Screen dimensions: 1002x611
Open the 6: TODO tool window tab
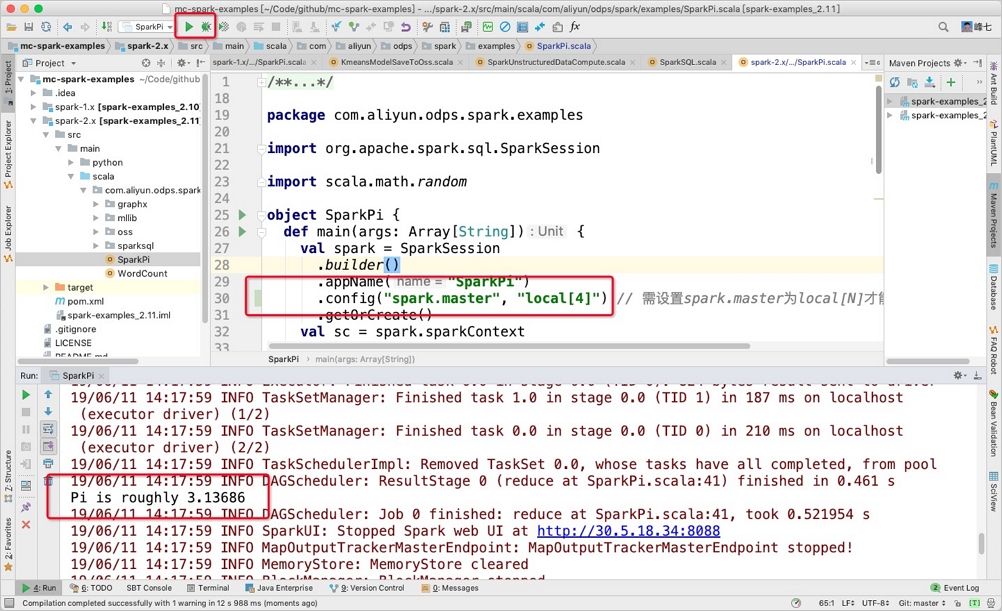click(91, 588)
